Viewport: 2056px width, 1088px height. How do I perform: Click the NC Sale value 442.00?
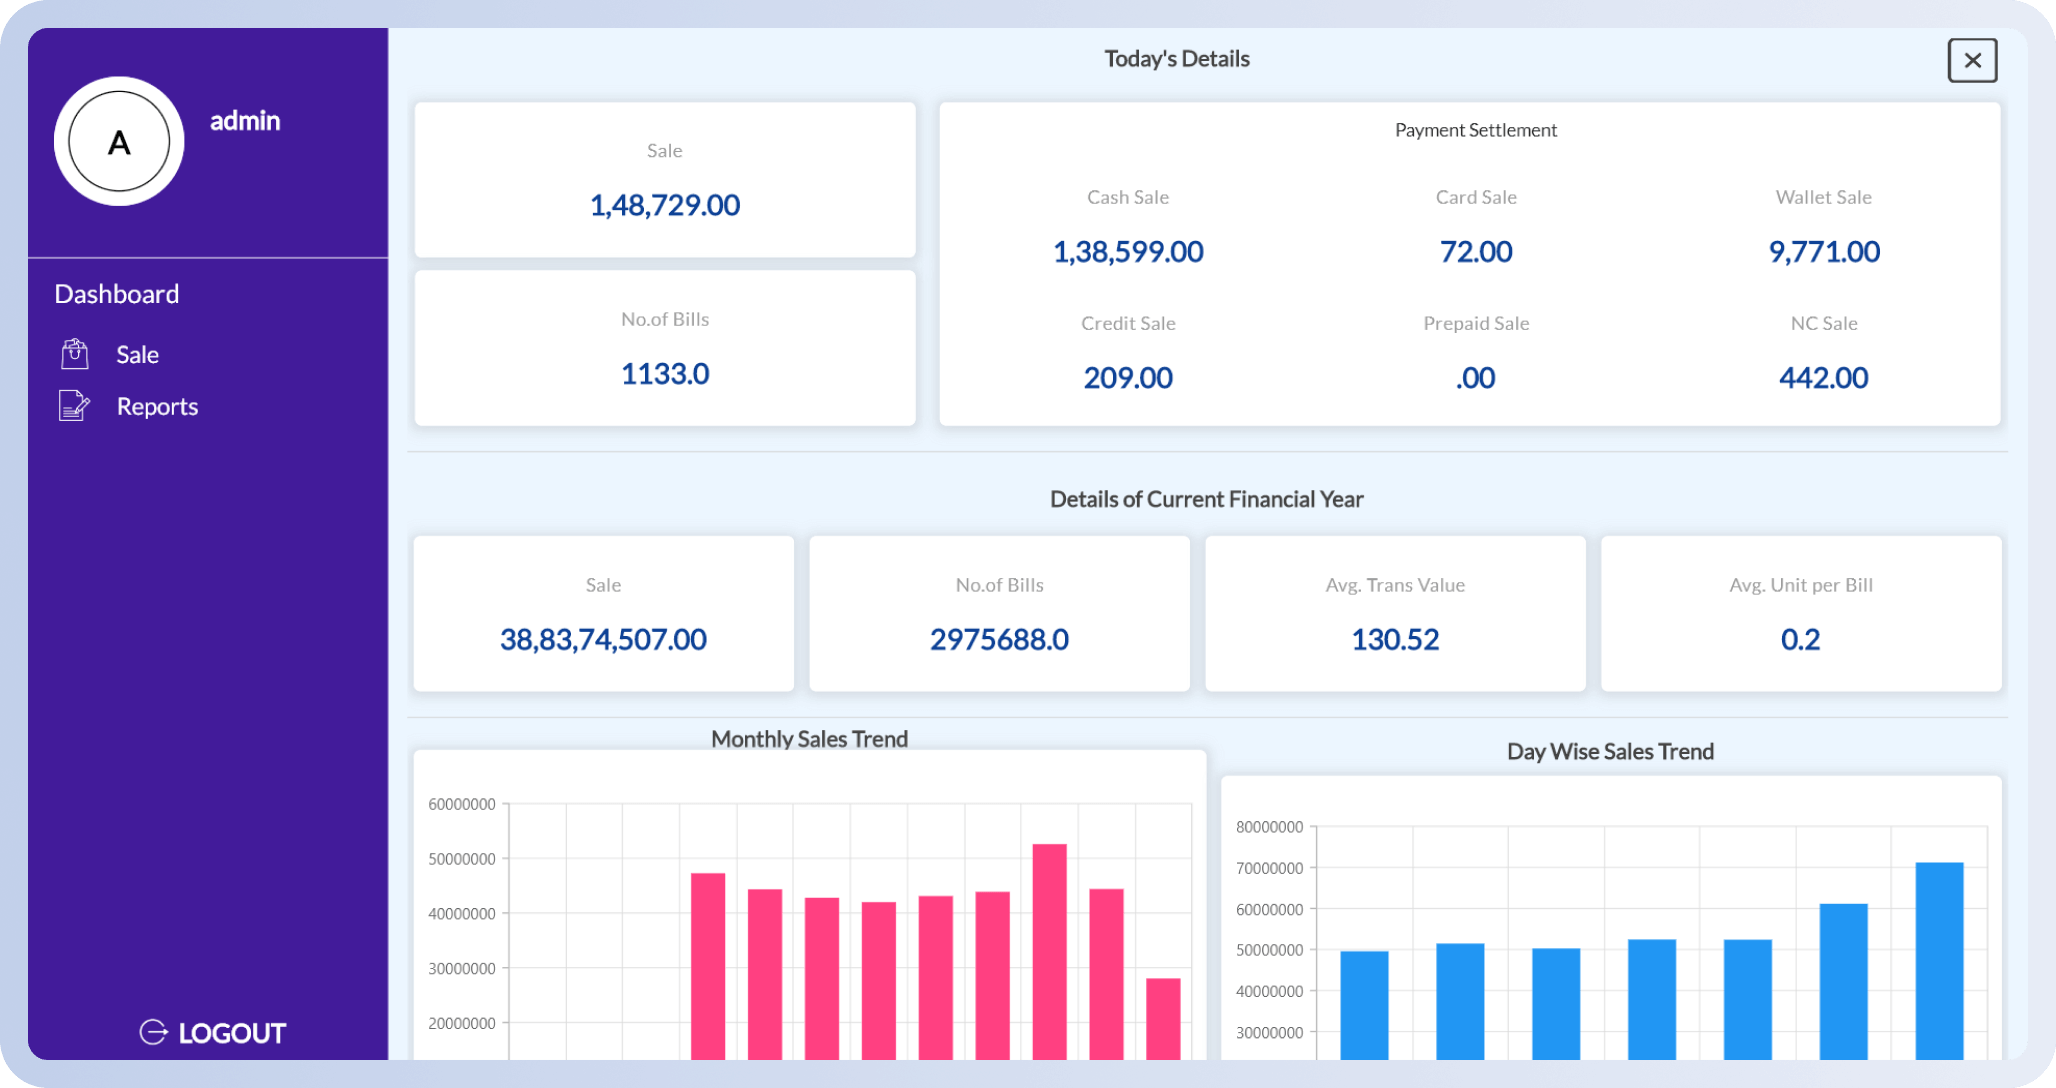[1824, 378]
